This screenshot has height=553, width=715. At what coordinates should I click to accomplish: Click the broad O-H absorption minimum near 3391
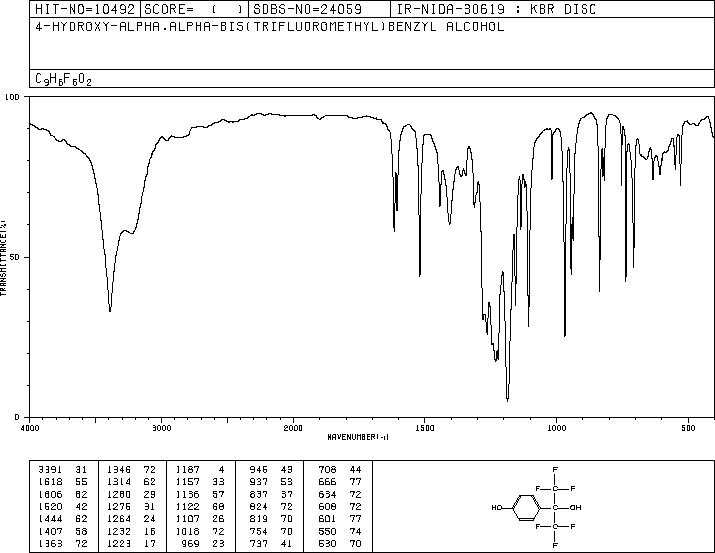click(x=110, y=310)
